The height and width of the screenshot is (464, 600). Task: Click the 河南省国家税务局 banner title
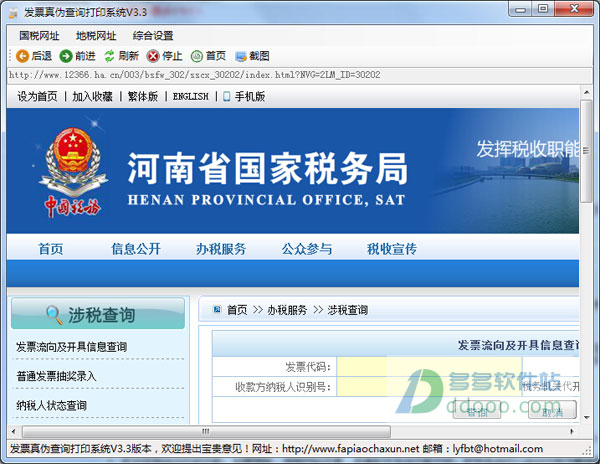(x=267, y=169)
